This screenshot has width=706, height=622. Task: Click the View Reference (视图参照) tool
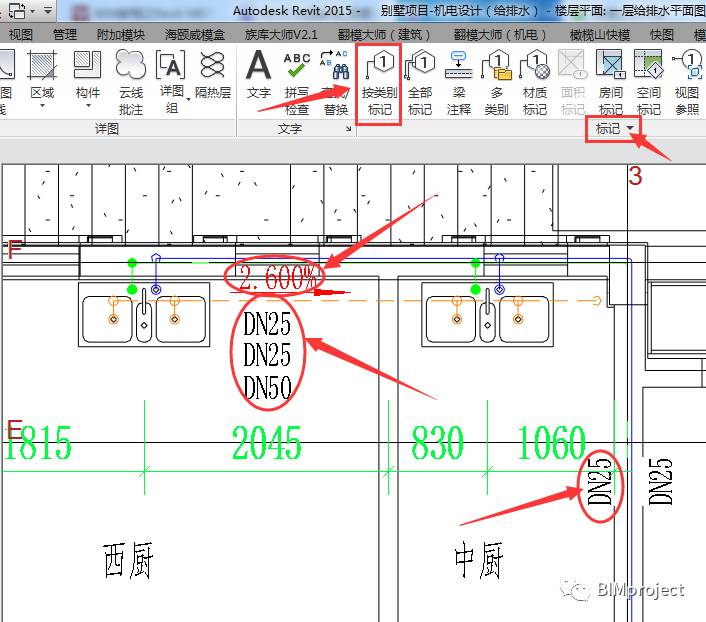(687, 83)
